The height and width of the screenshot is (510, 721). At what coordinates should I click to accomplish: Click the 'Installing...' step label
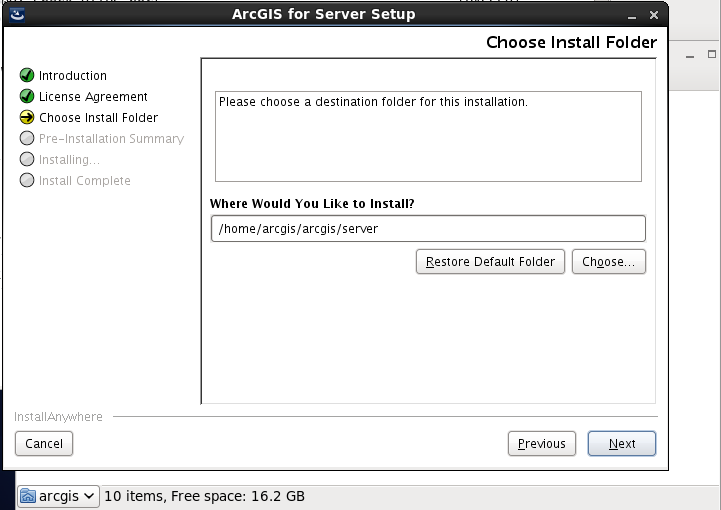pos(69,160)
